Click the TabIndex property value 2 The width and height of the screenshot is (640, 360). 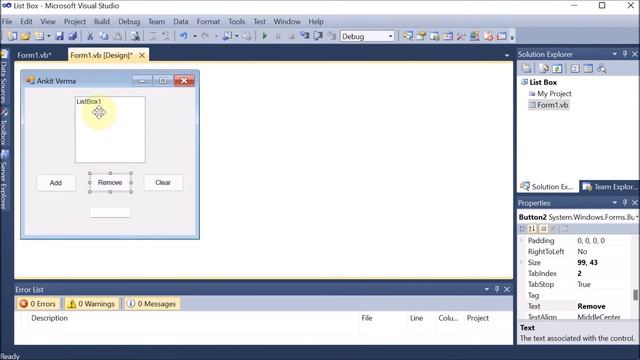point(579,273)
